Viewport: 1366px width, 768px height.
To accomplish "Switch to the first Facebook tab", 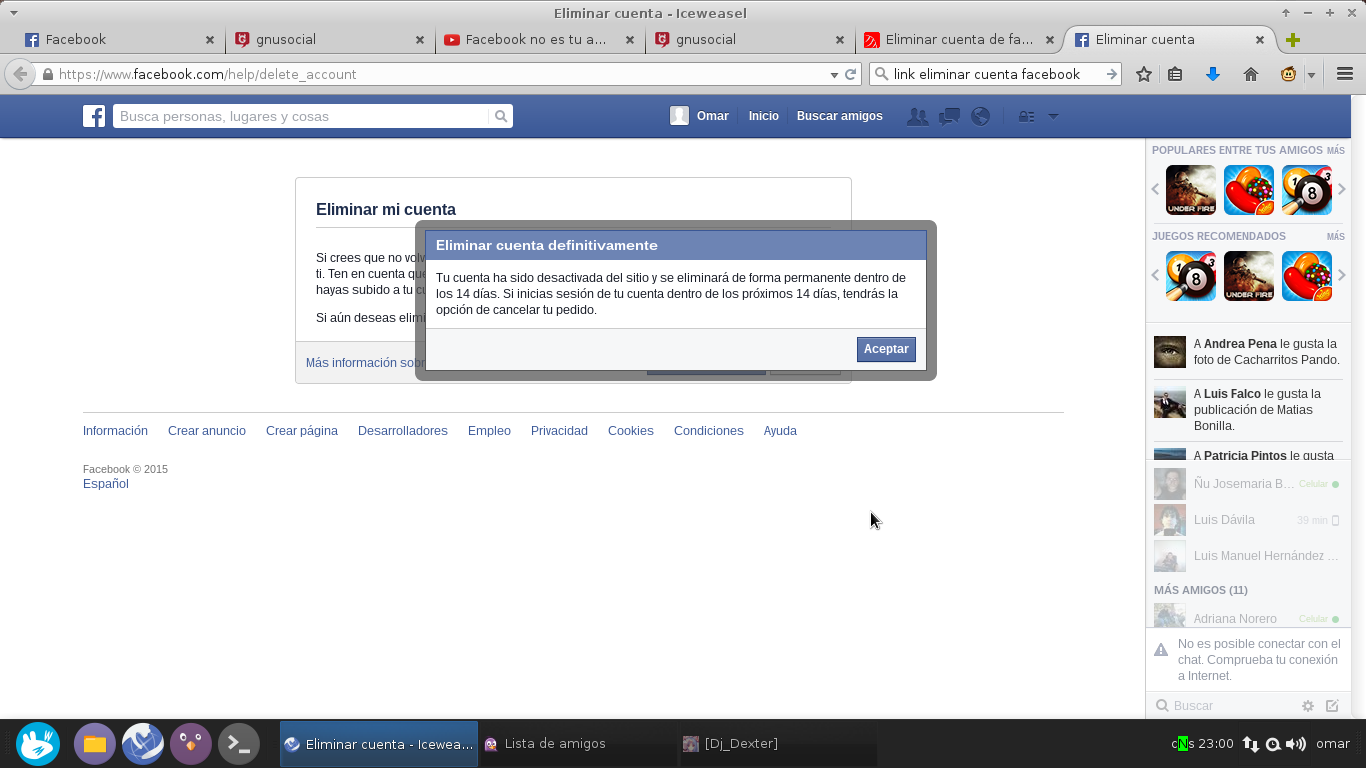I will (x=119, y=40).
